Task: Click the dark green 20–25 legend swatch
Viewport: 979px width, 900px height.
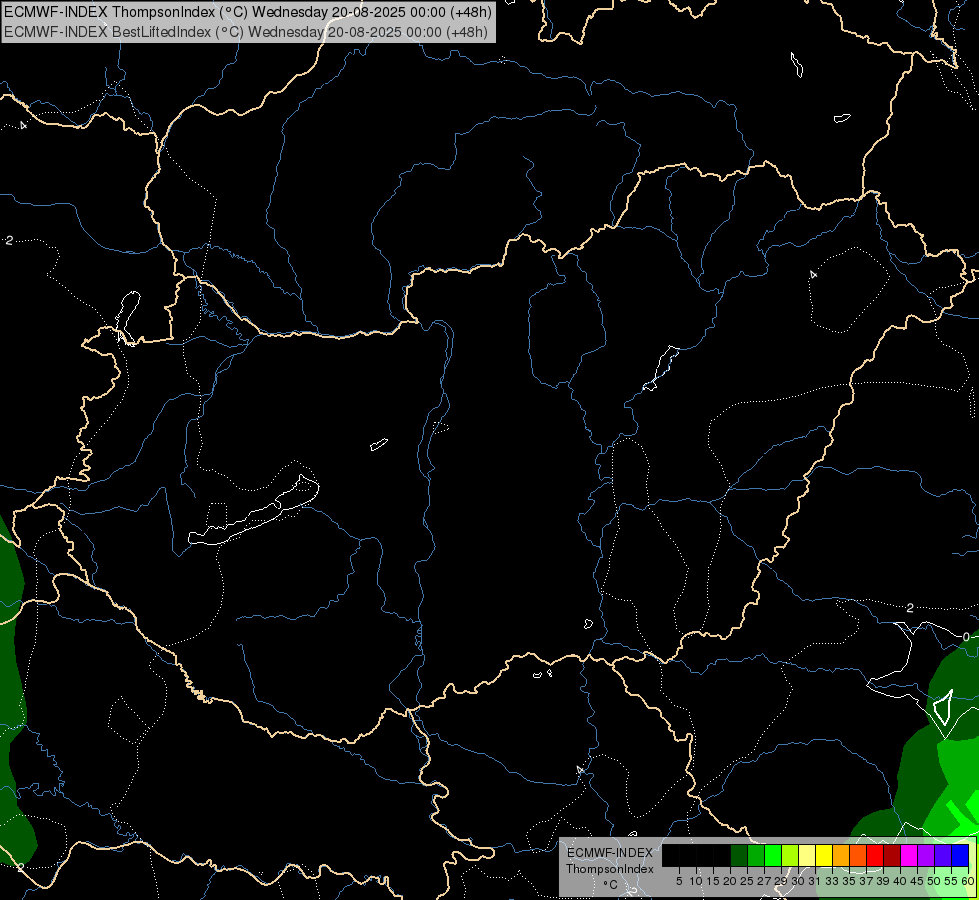Action: pos(739,856)
